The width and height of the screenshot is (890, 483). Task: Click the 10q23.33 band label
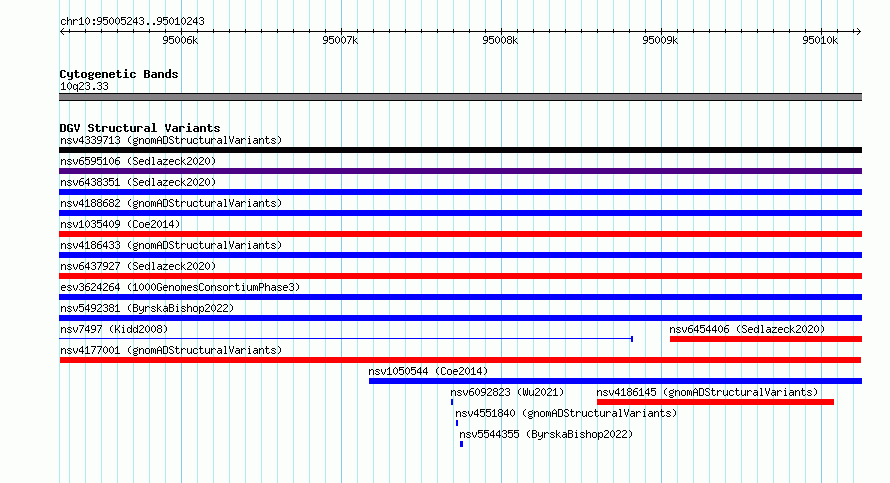[84, 86]
